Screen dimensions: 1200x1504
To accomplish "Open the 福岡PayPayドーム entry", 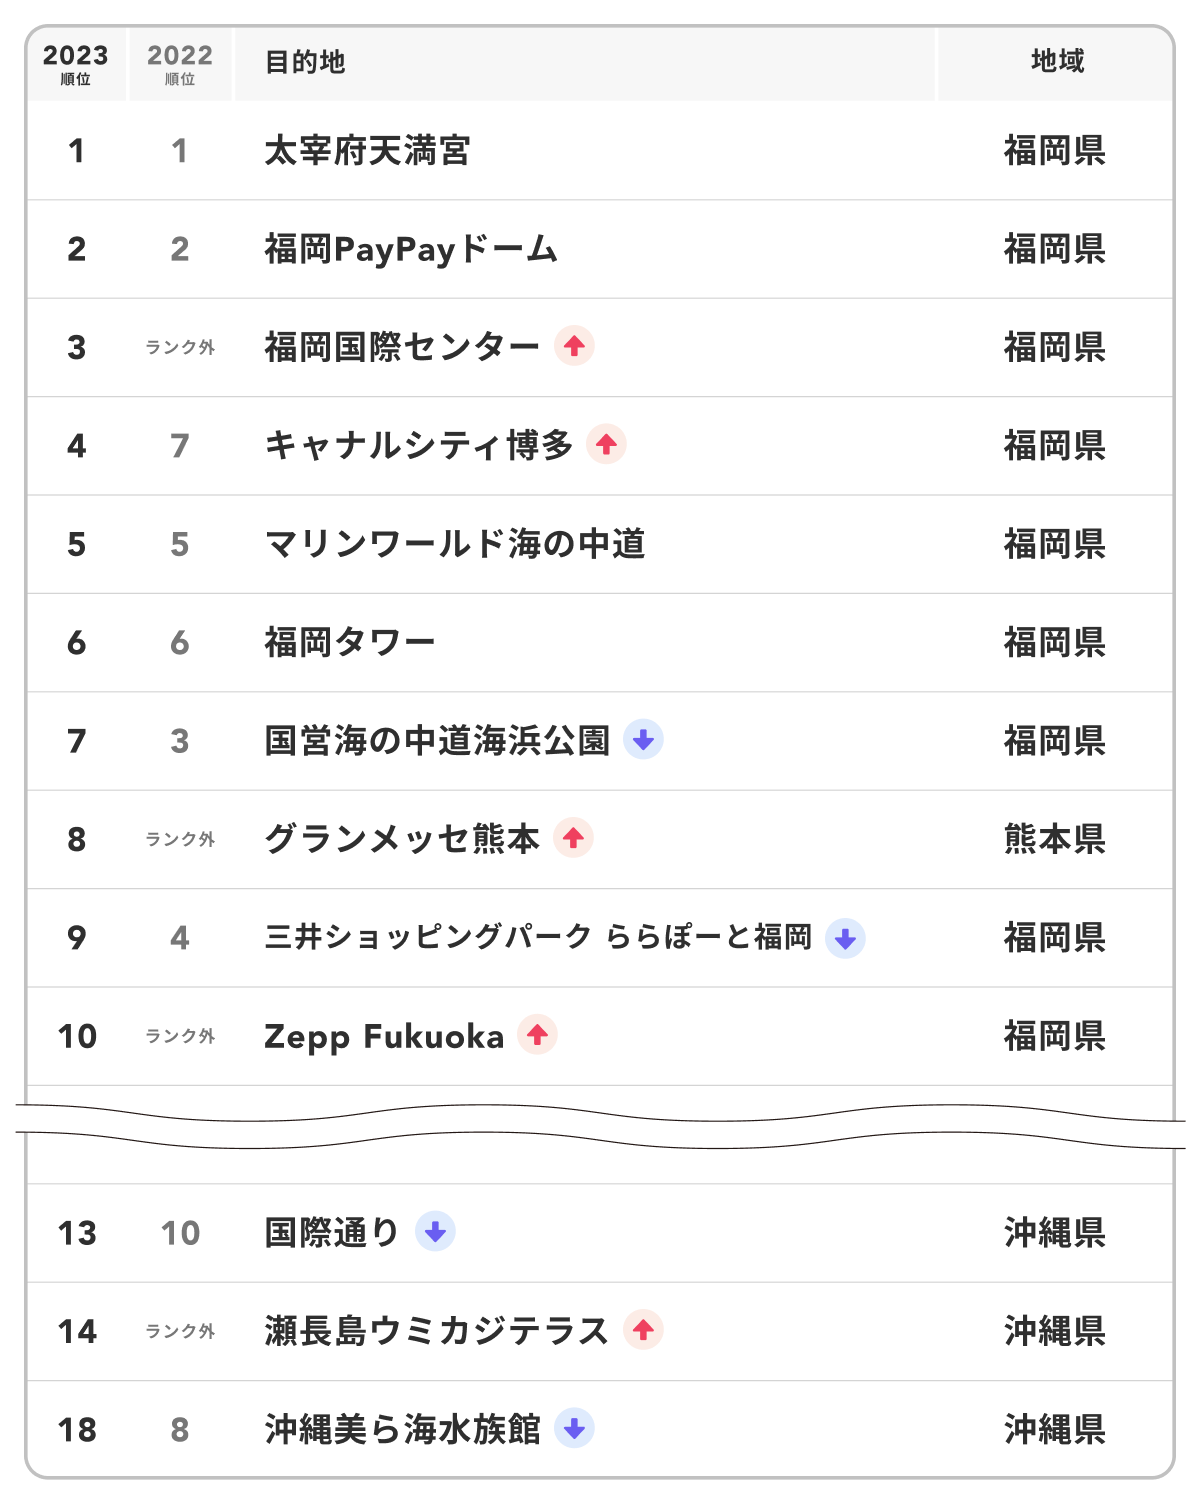I will pyautogui.click(x=410, y=249).
